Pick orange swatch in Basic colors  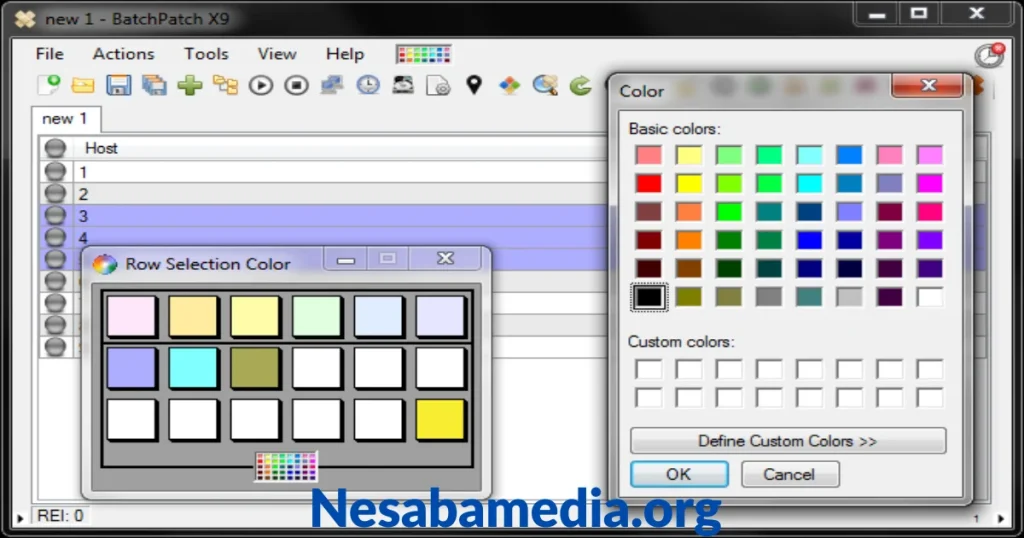(689, 240)
